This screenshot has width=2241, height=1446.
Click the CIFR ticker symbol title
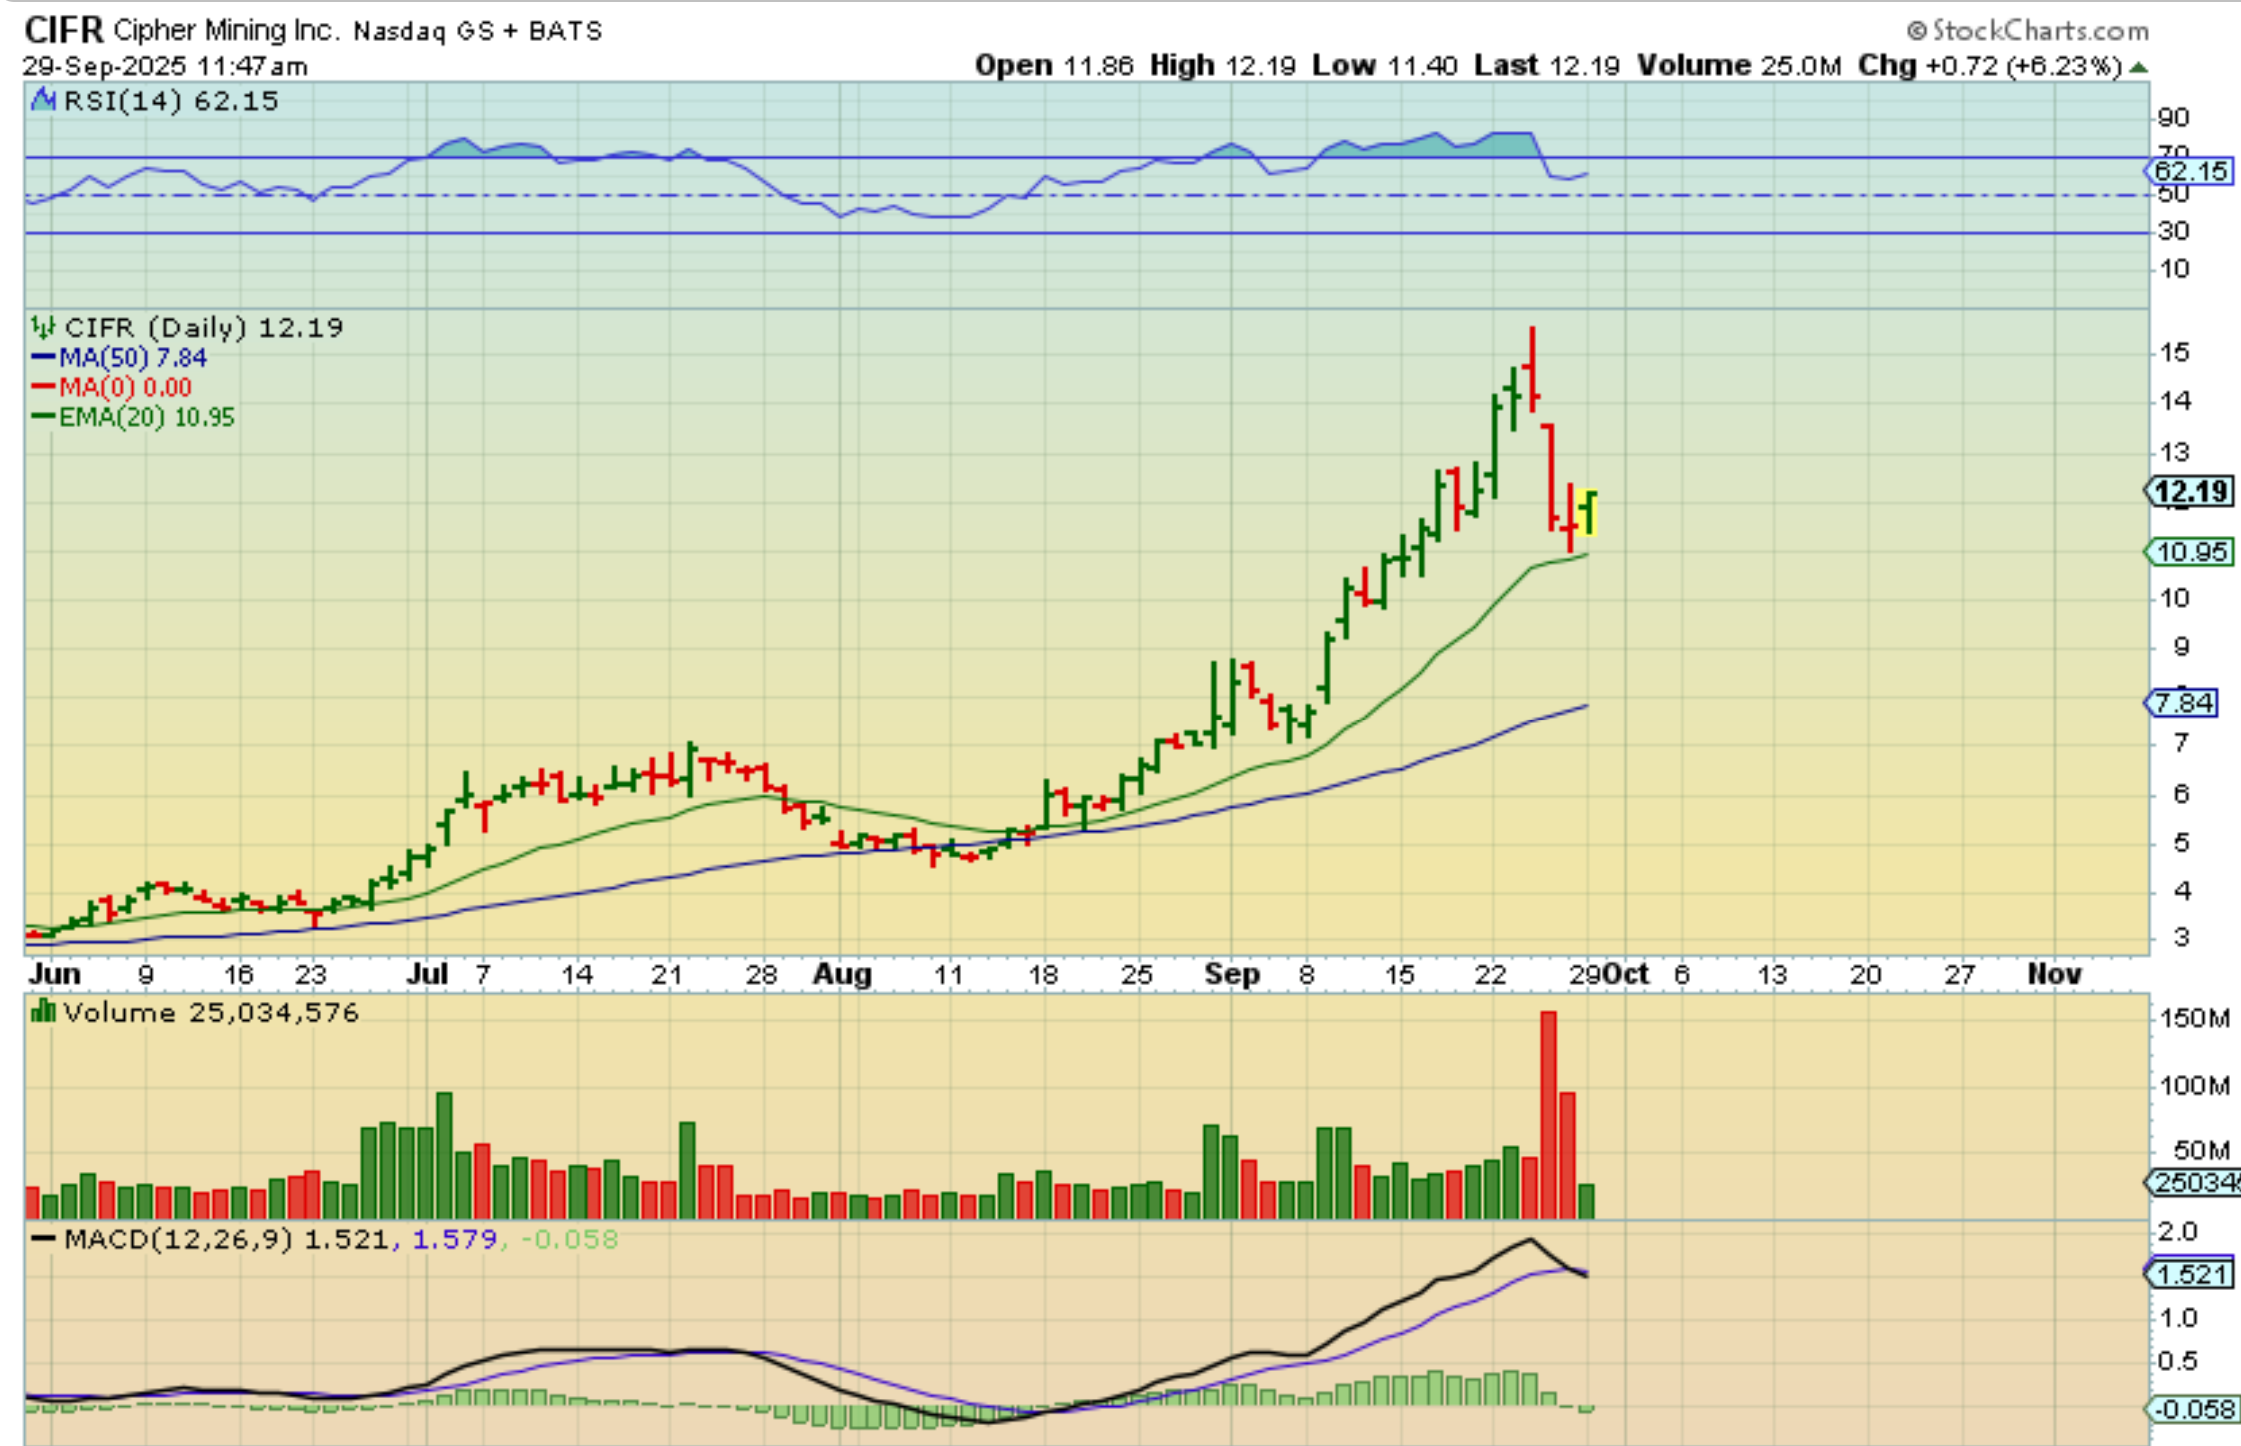pyautogui.click(x=63, y=31)
